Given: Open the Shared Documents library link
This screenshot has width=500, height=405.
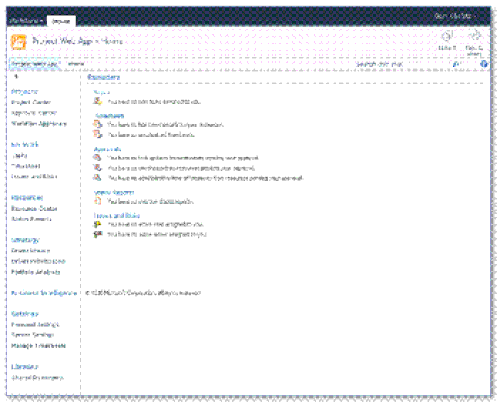Looking at the screenshot, I should tap(37, 378).
